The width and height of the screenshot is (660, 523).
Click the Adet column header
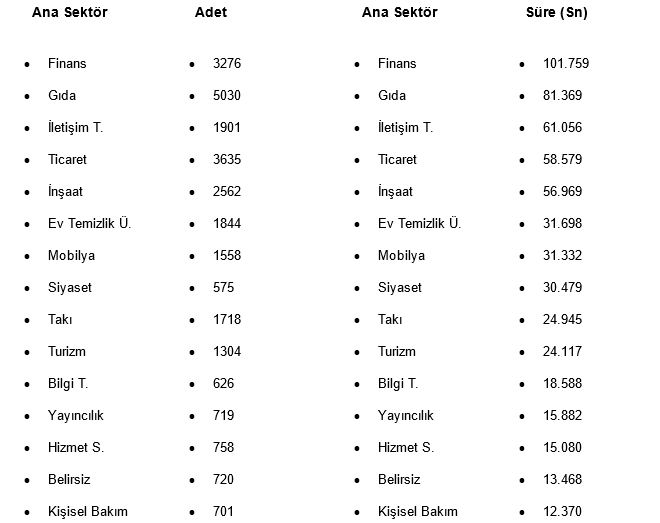click(x=210, y=13)
